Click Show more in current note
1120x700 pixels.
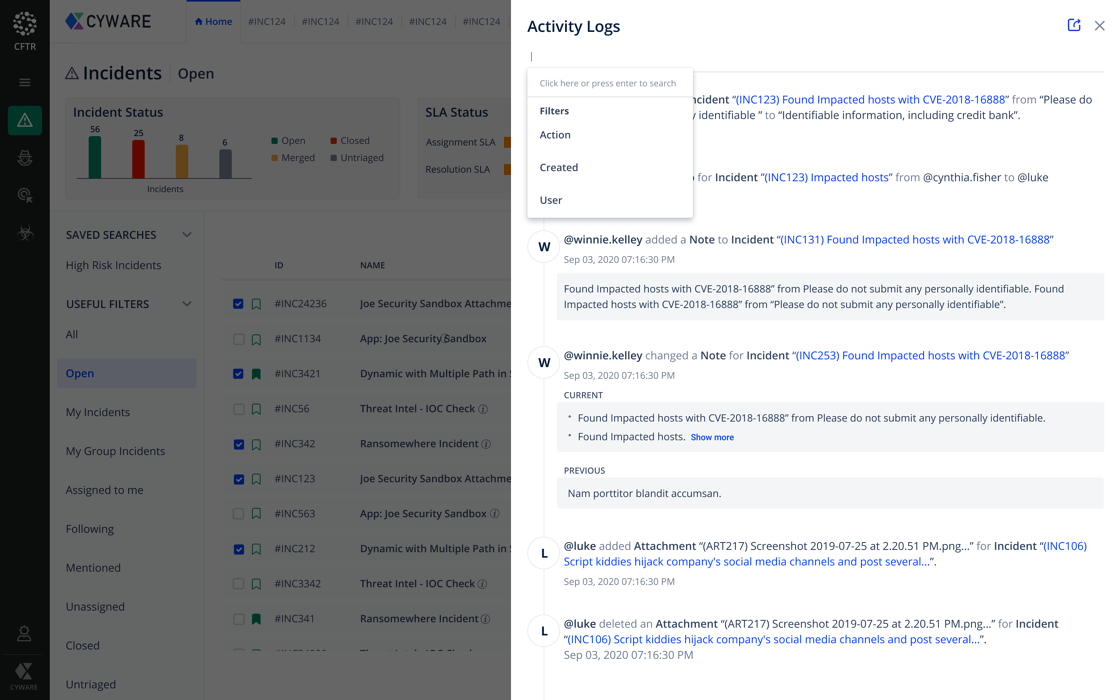tap(712, 437)
